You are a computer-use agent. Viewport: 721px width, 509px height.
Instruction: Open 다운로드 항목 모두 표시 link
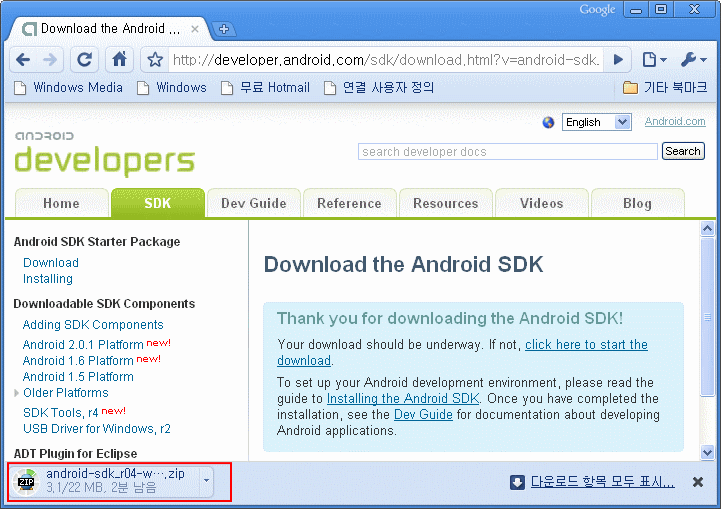point(603,481)
